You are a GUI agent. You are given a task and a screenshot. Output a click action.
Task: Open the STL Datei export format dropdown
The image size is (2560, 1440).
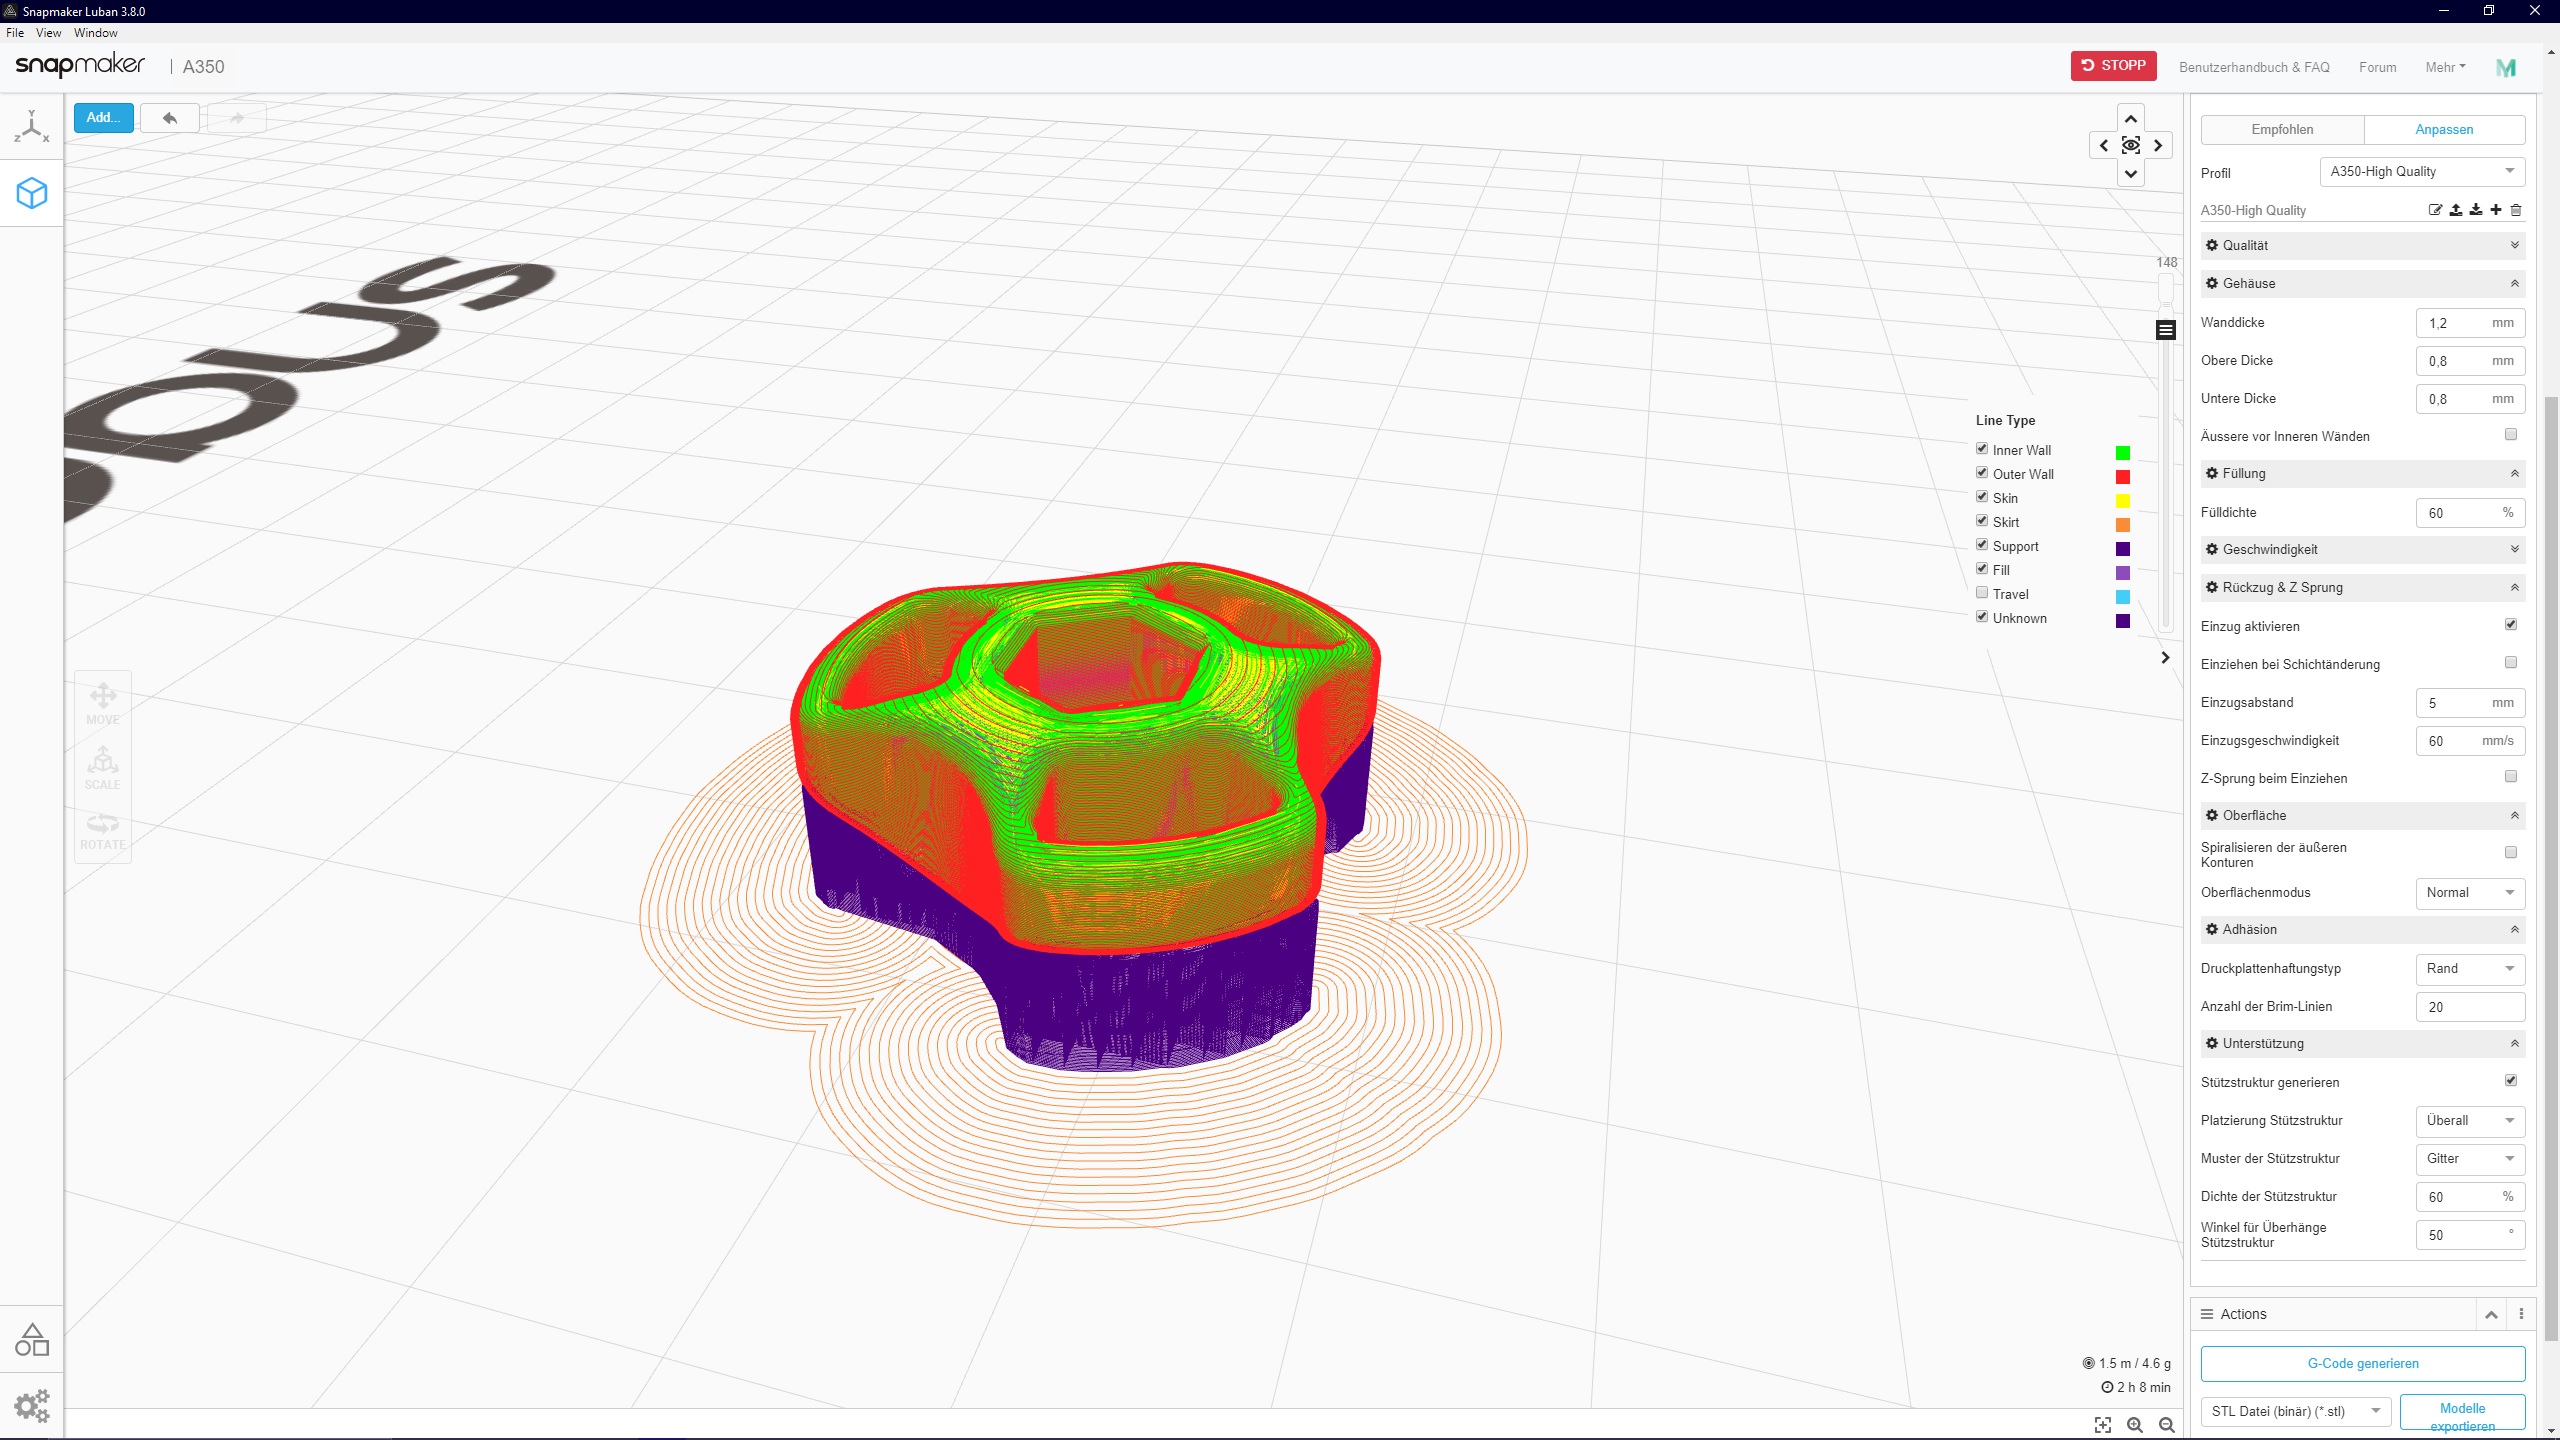point(2296,1412)
